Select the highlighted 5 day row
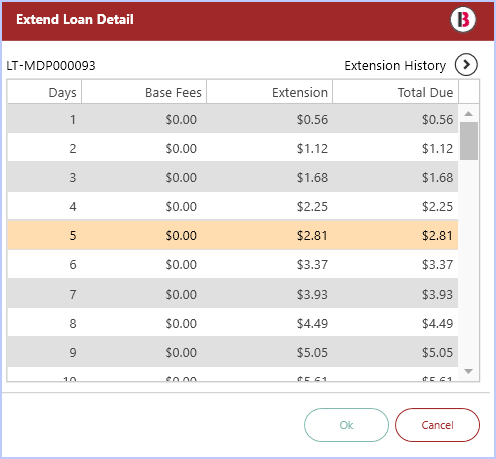Image resolution: width=496 pixels, height=459 pixels. click(233, 235)
